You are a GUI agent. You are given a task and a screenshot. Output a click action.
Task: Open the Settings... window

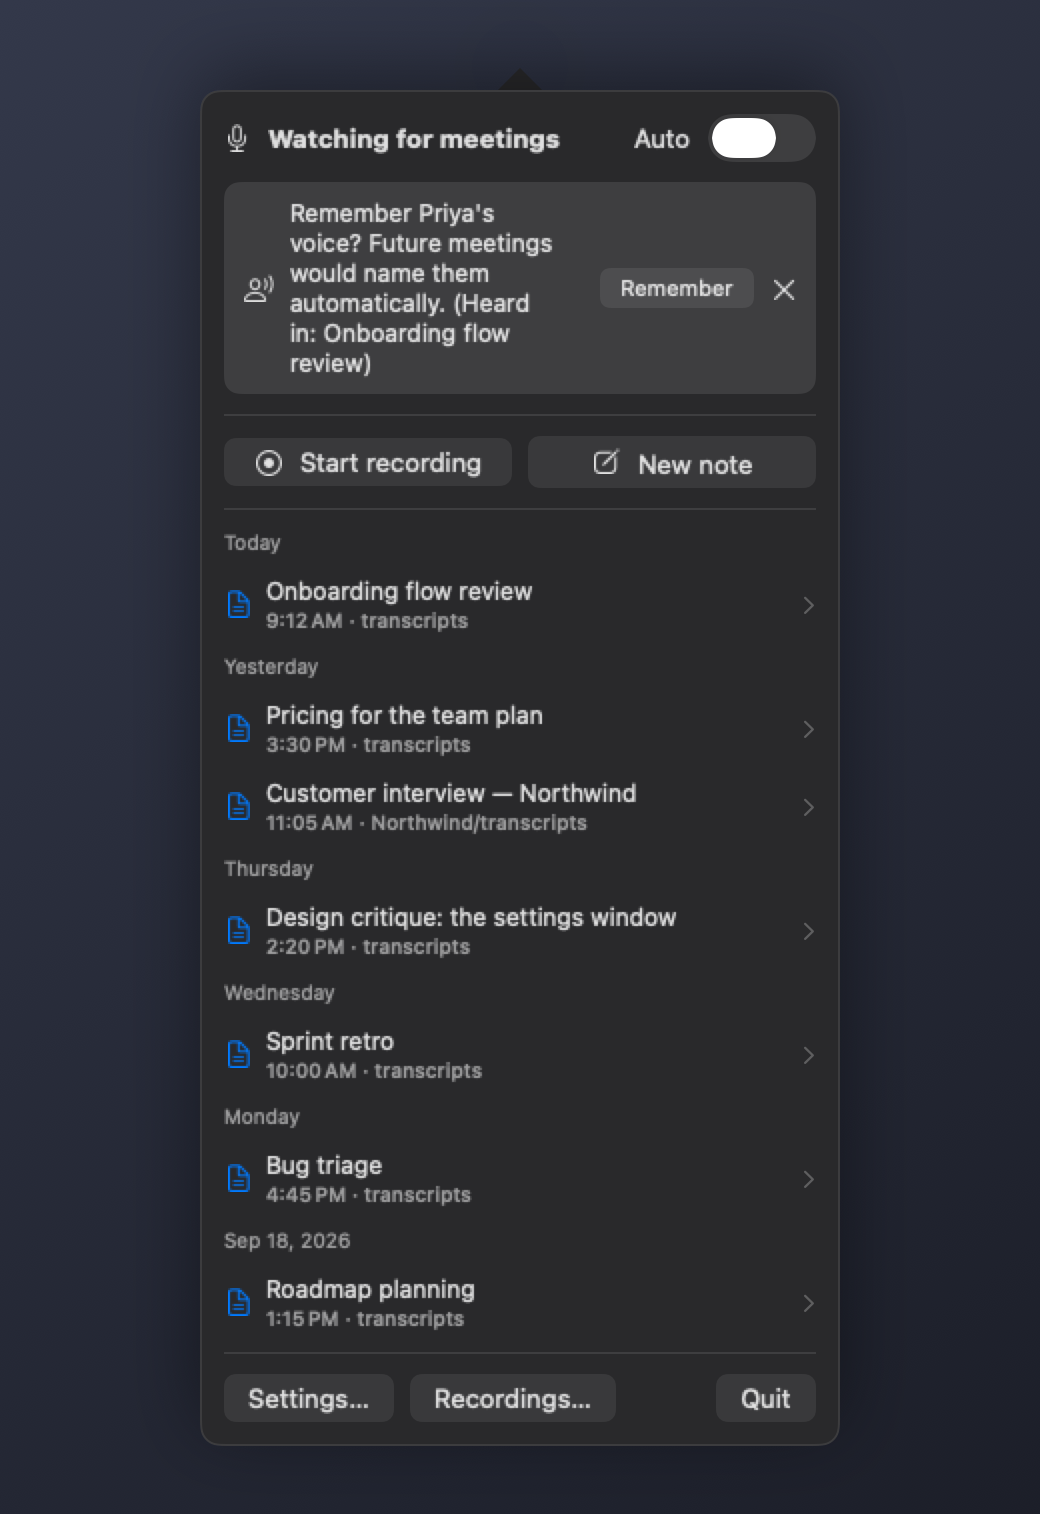(309, 1398)
